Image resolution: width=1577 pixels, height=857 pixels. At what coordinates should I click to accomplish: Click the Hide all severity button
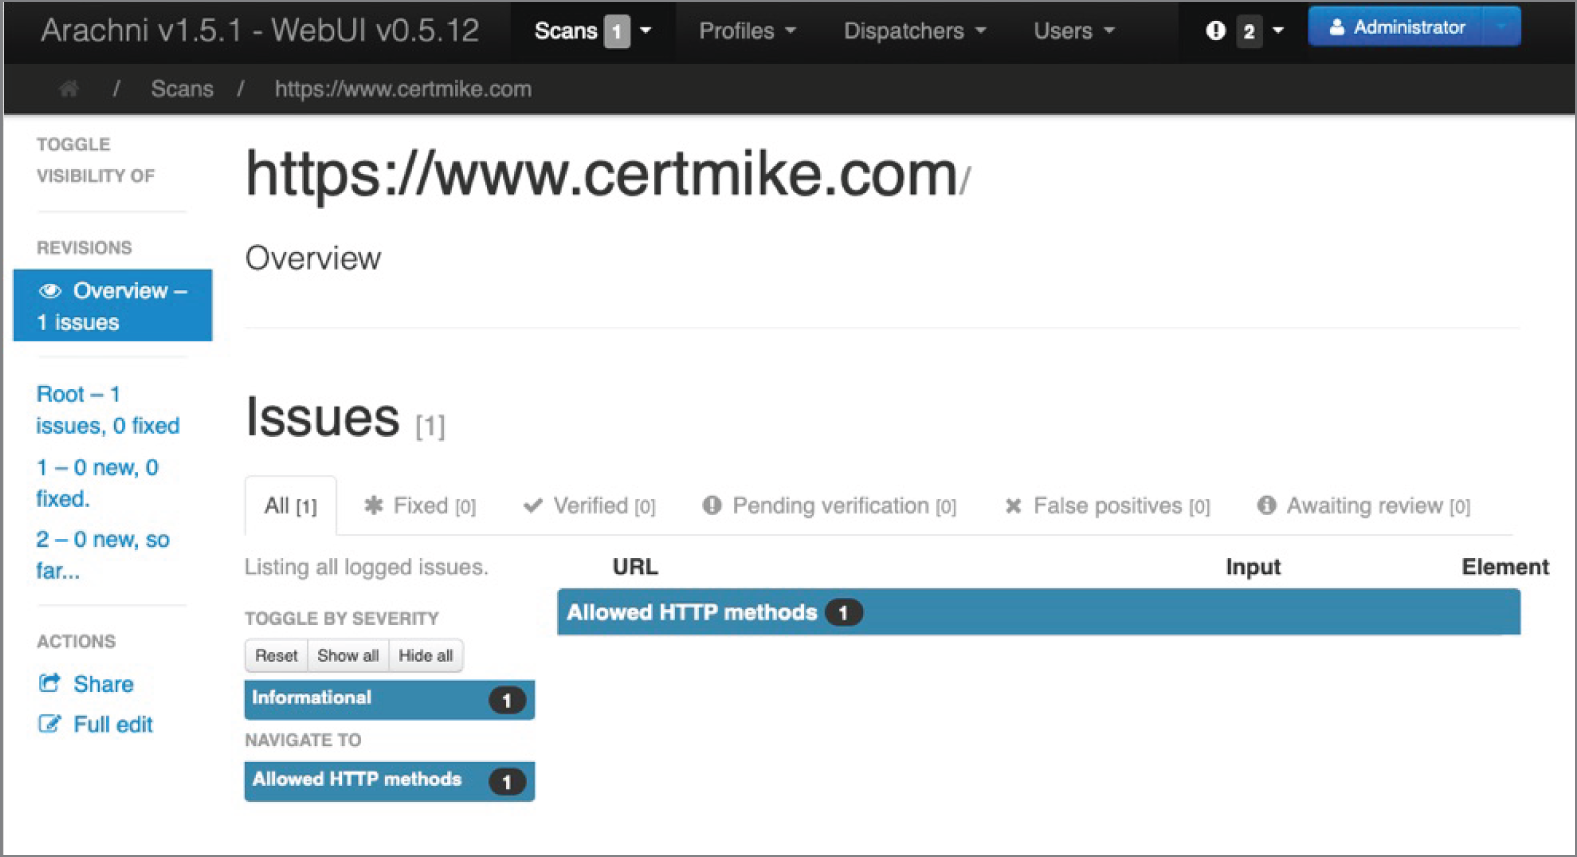pyautogui.click(x=426, y=656)
